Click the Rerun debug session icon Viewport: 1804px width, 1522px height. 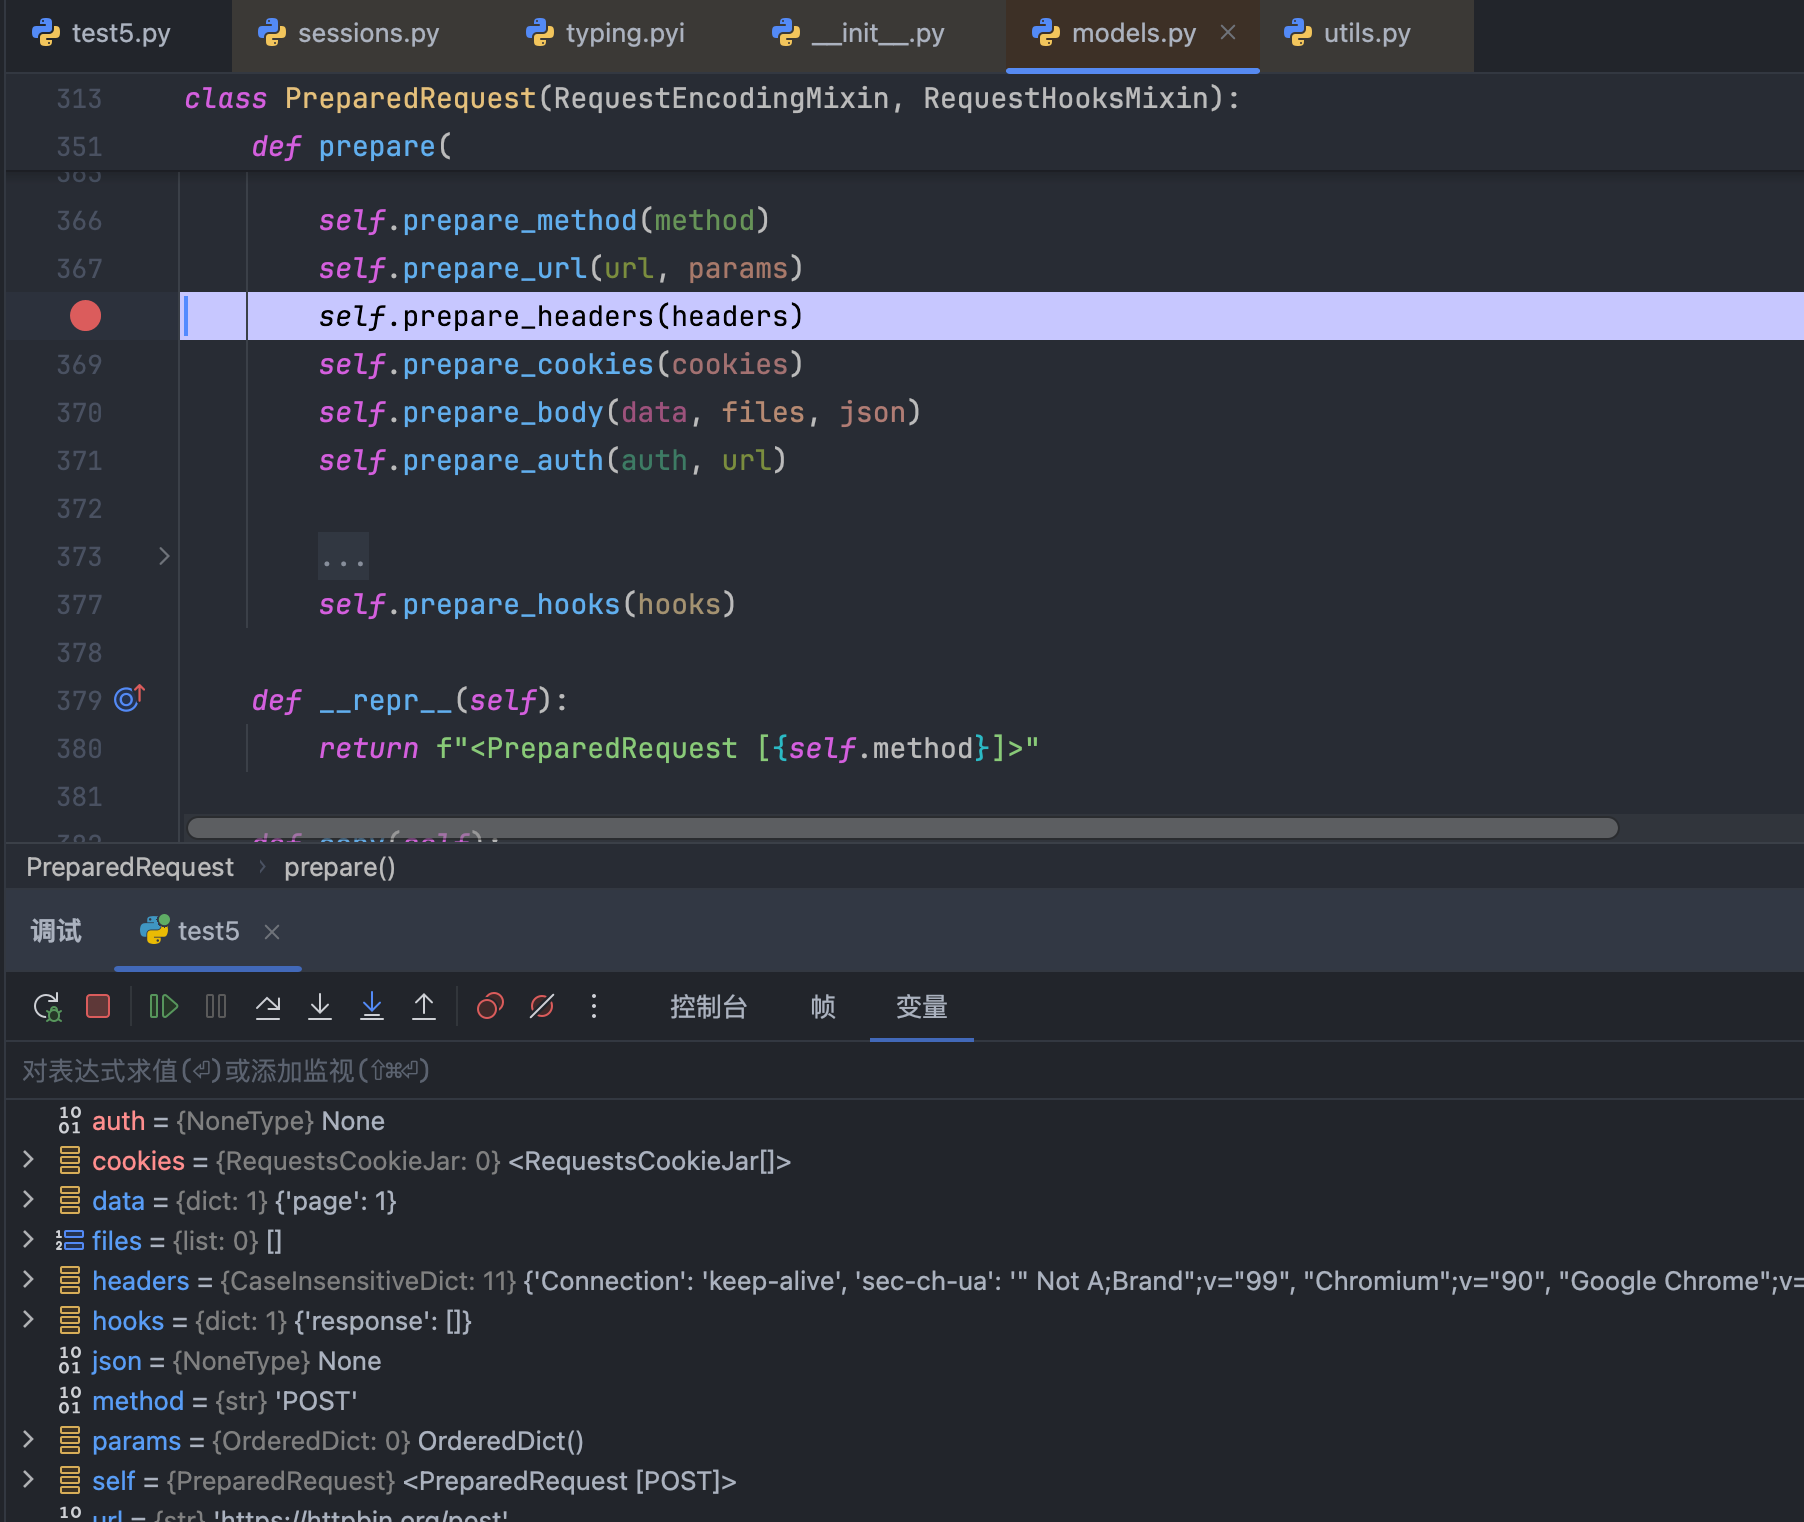click(47, 1006)
